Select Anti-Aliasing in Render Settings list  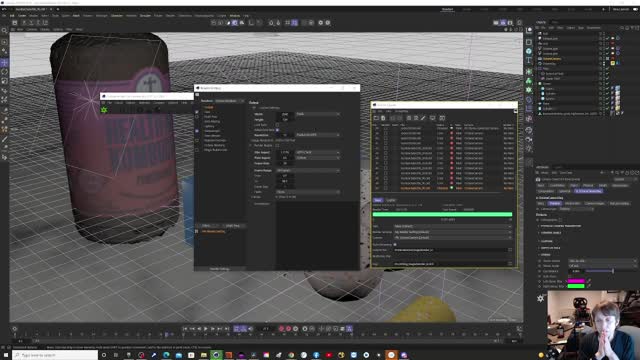(212, 122)
